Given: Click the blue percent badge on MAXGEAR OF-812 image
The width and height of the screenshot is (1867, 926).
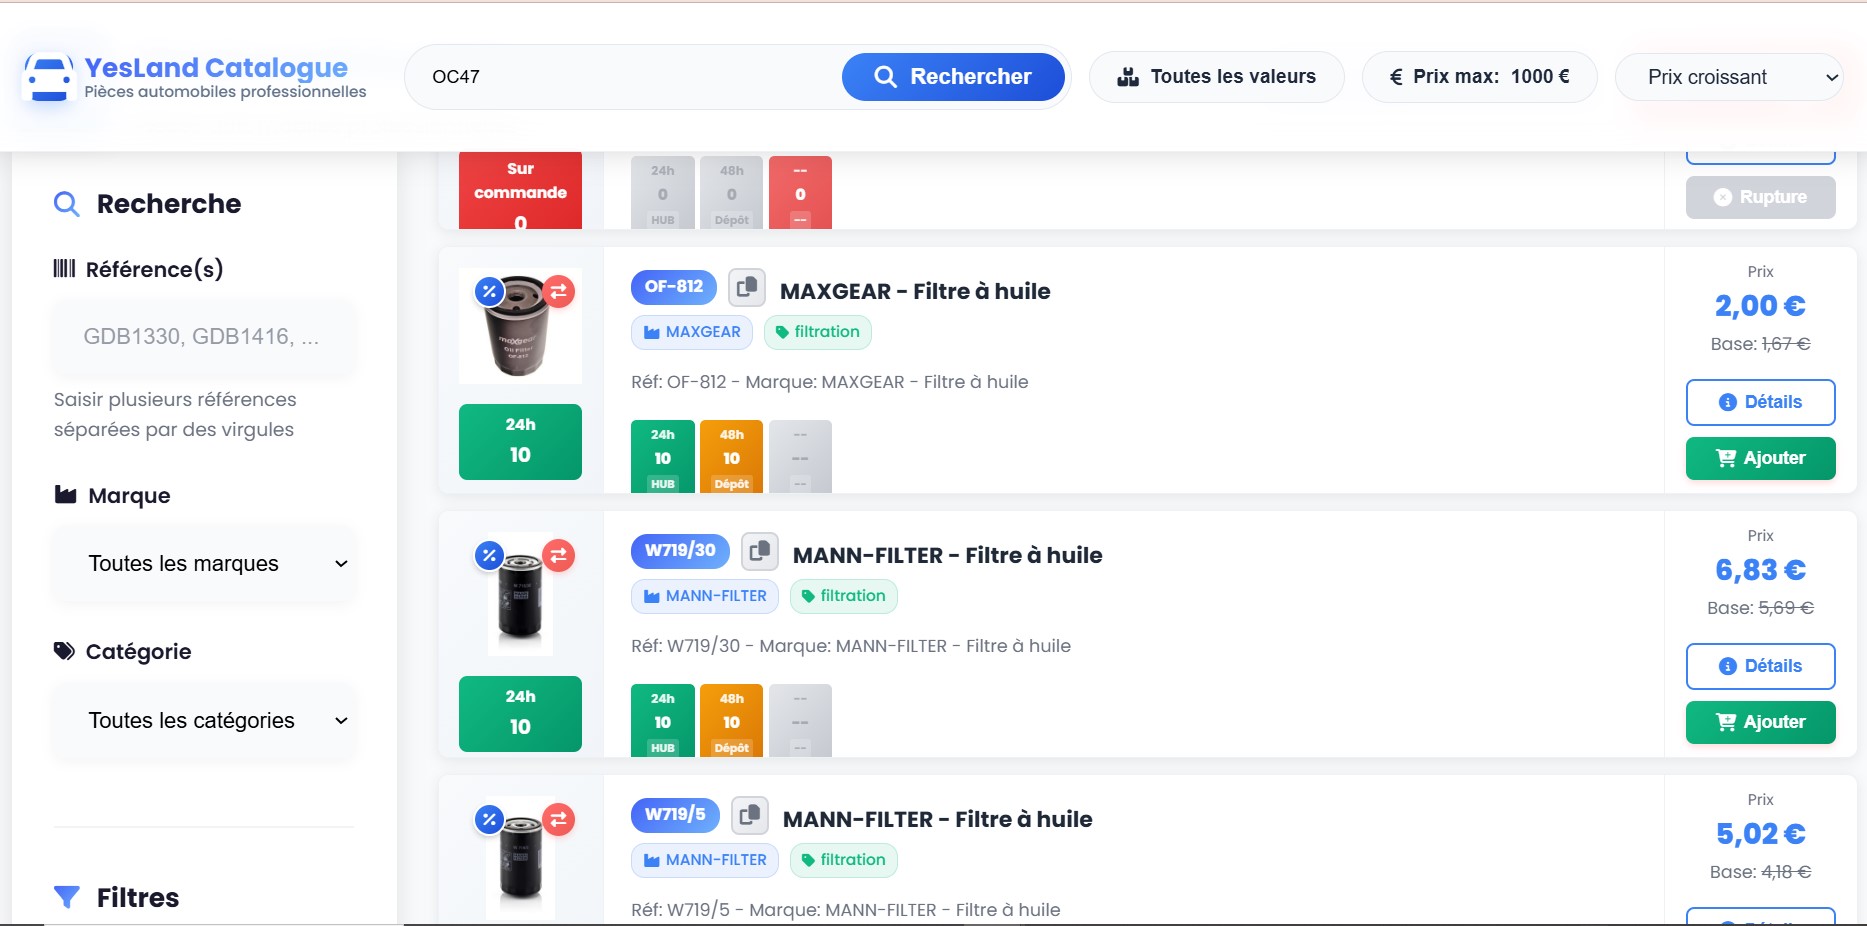Looking at the screenshot, I should pyautogui.click(x=489, y=291).
